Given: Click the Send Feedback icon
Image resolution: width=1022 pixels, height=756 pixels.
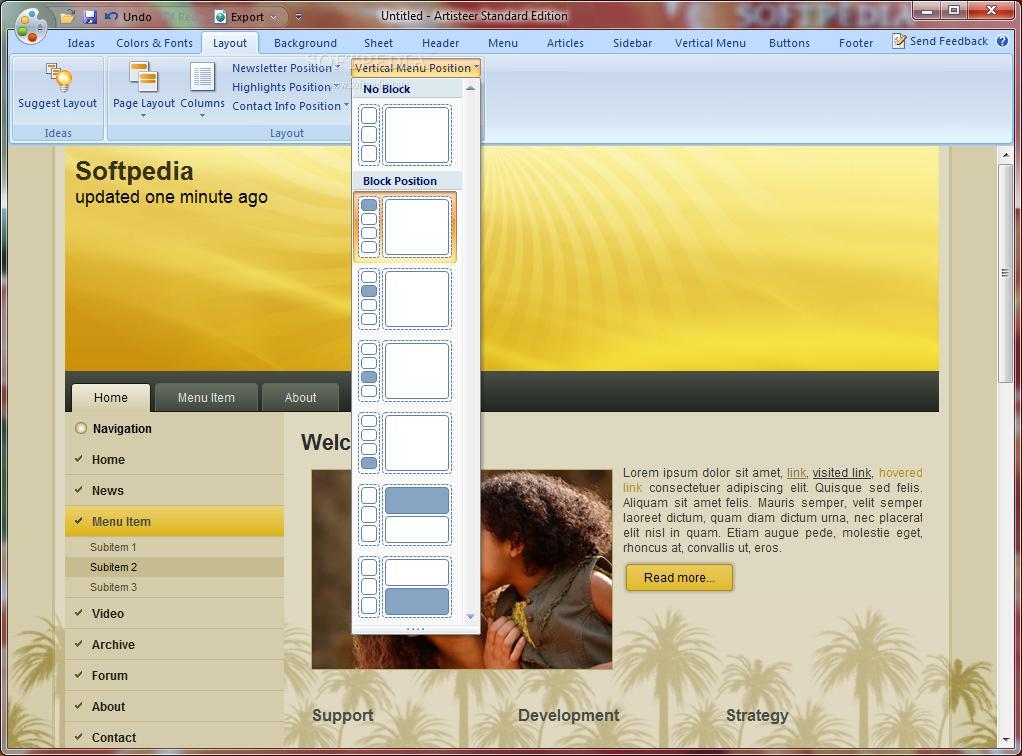Looking at the screenshot, I should point(899,41).
